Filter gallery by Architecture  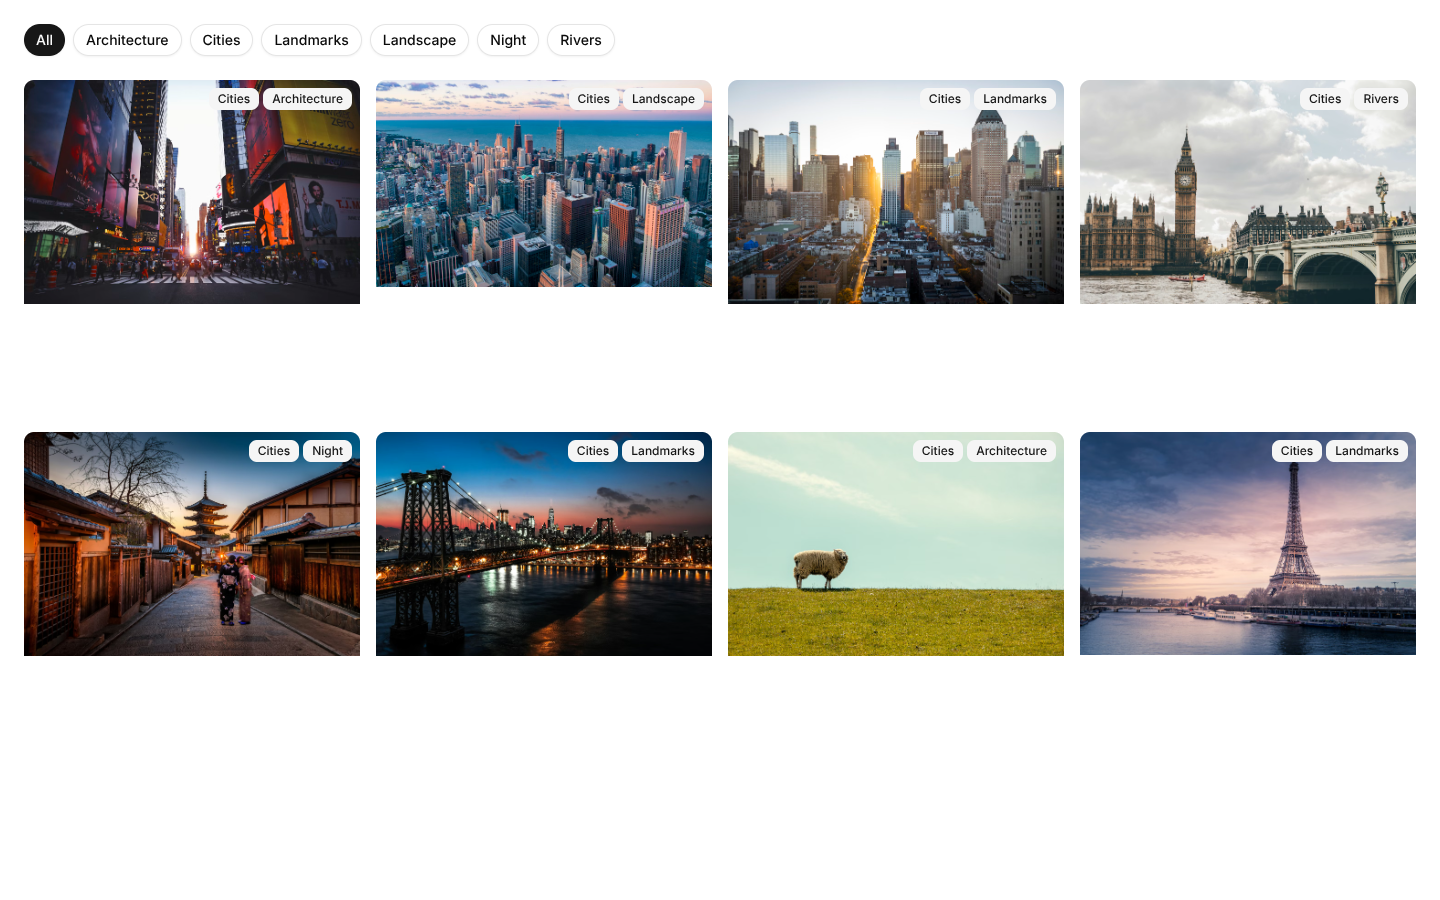point(127,40)
